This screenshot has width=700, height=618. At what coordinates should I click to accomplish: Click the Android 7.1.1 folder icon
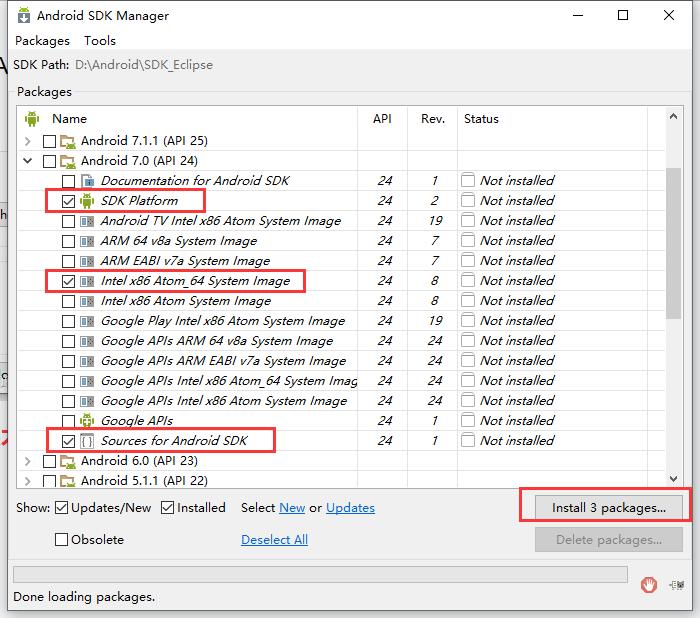68,142
